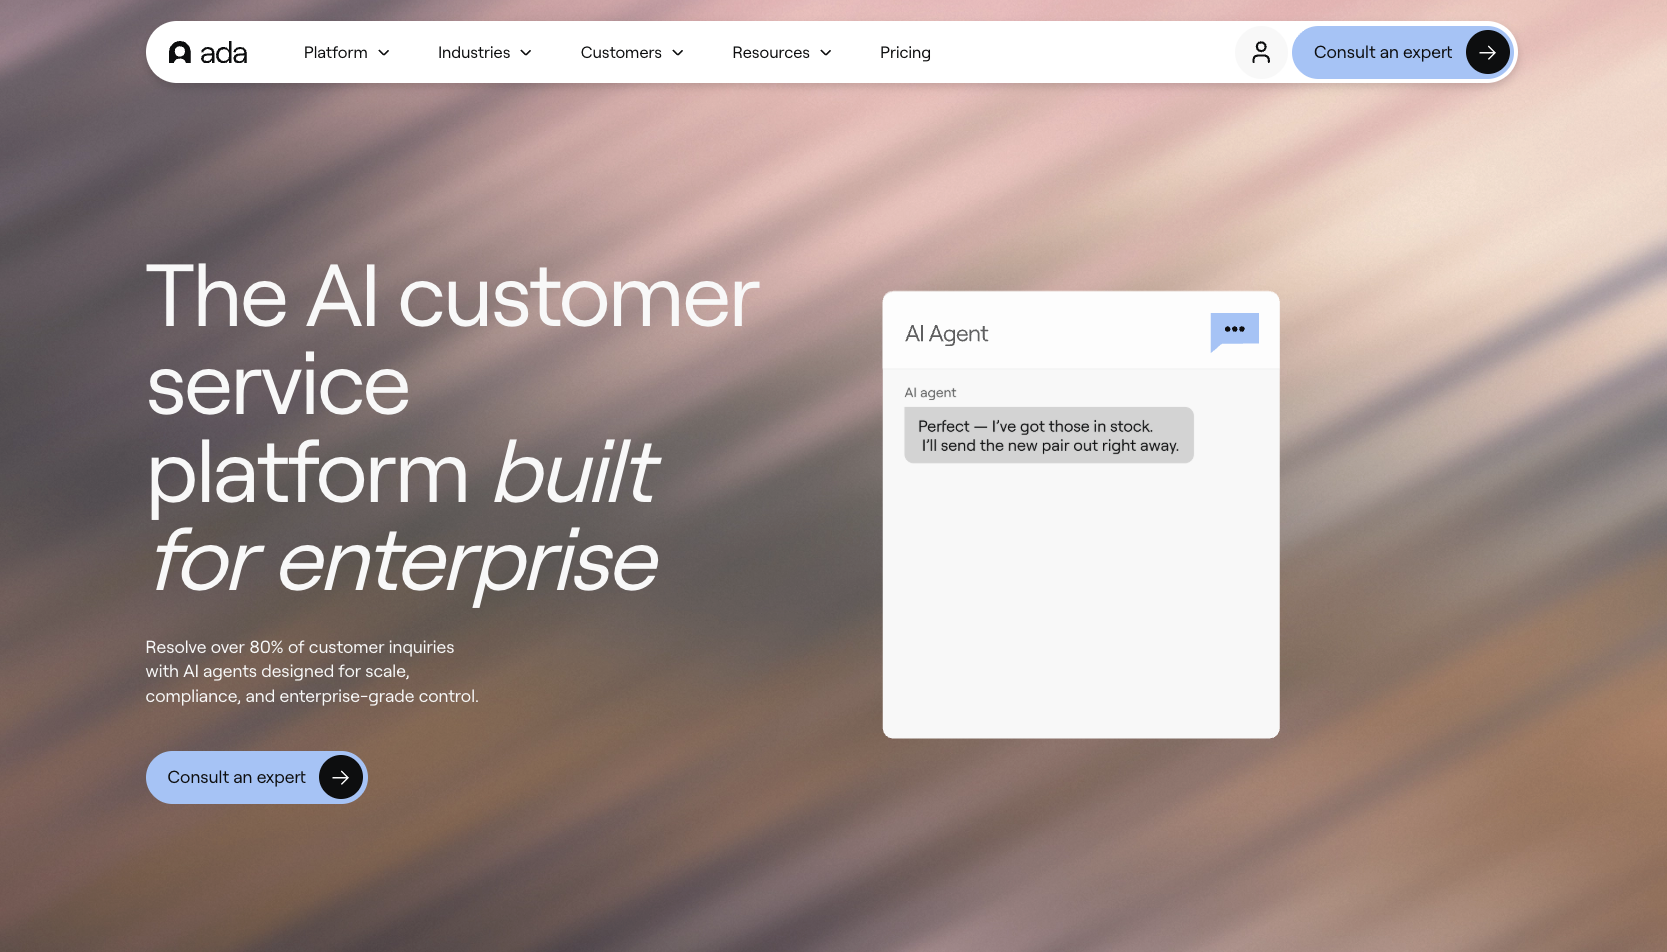Expand the Platform dropdown menu
The image size is (1667, 952).
pos(346,52)
